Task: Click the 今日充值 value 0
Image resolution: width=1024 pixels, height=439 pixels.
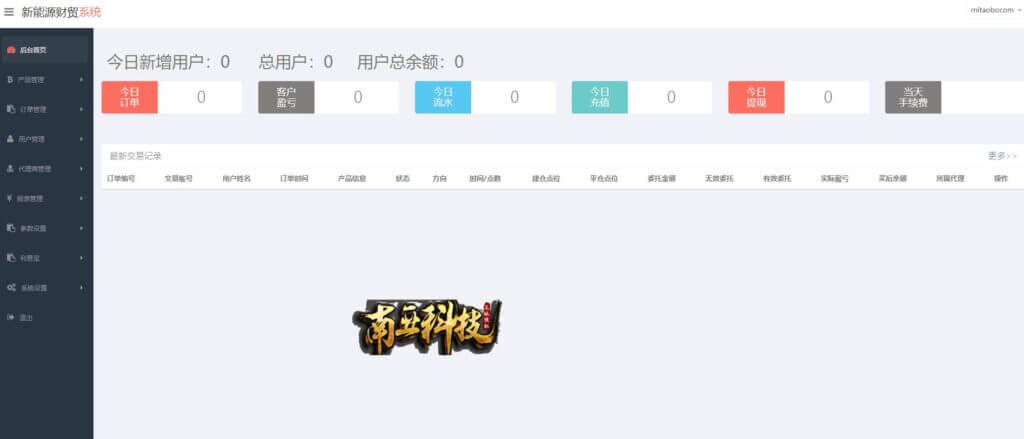Action: pos(671,97)
